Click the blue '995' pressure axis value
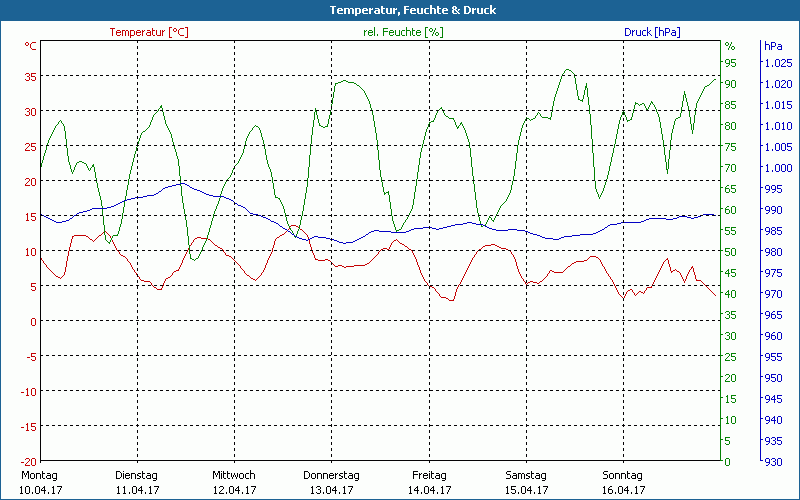 773,189
